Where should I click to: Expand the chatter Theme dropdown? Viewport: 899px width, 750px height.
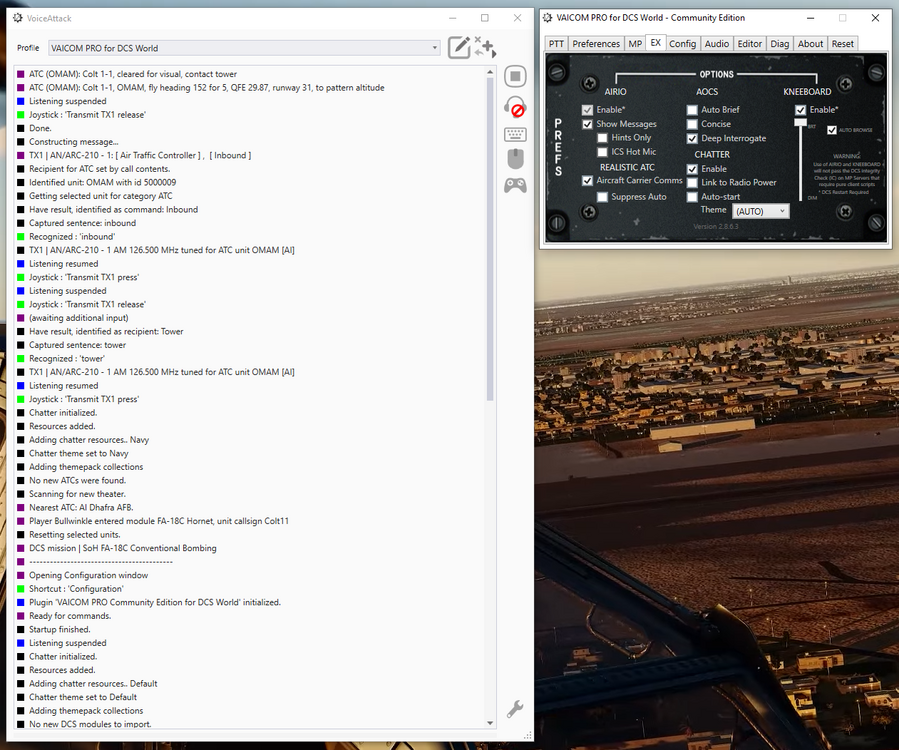760,211
